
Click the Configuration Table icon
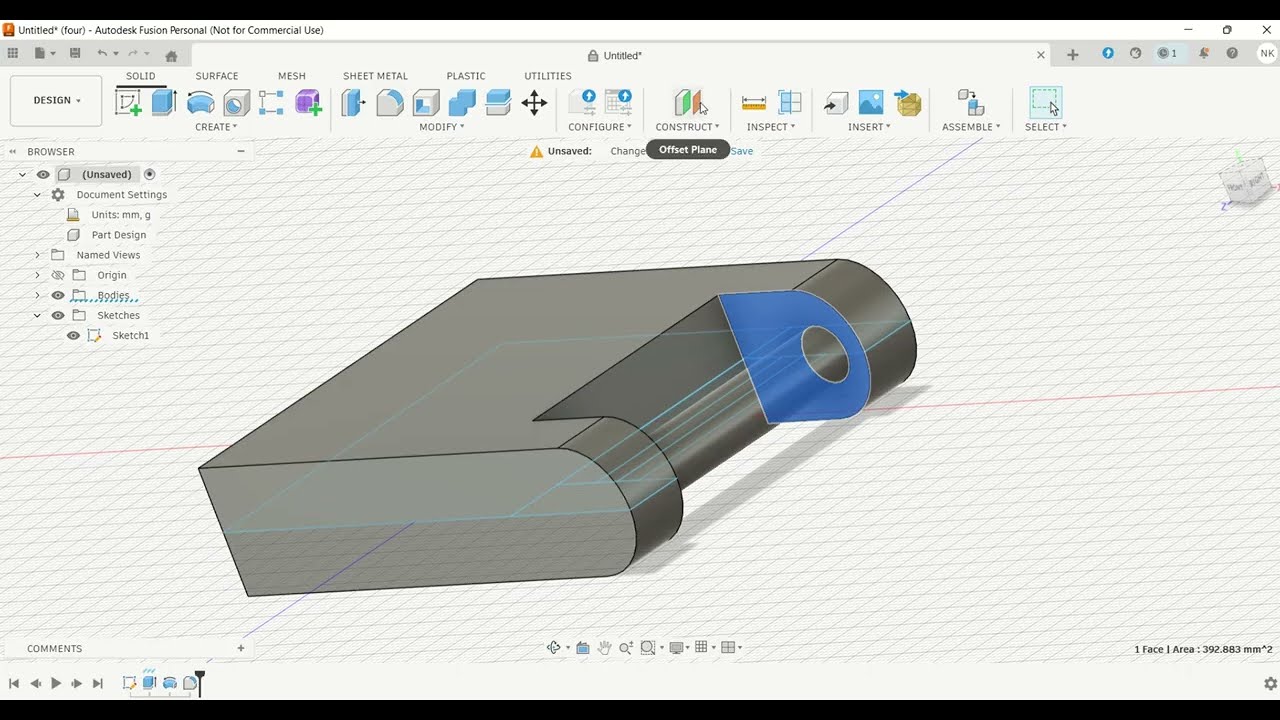pos(618,102)
